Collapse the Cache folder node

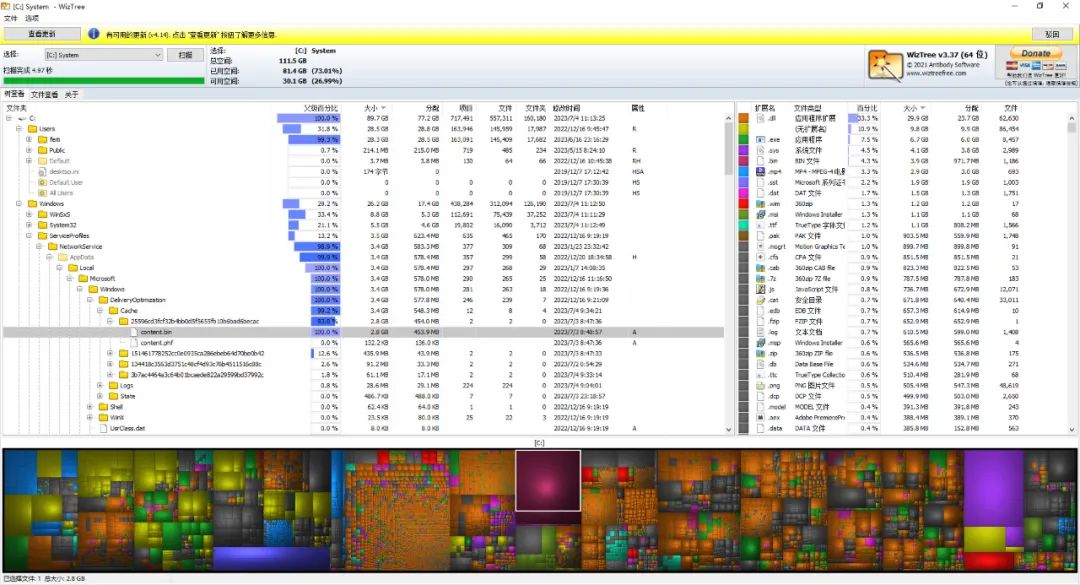tap(100, 311)
